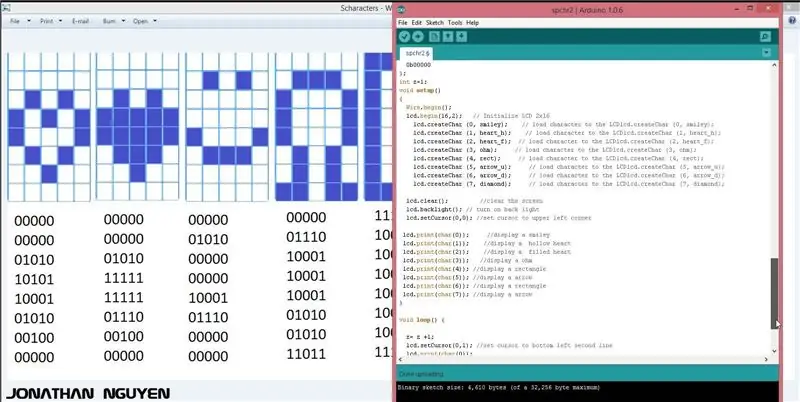The height and width of the screenshot is (402, 800).
Task: Open a sketch using the up-arrow toolbar icon
Action: pos(448,37)
